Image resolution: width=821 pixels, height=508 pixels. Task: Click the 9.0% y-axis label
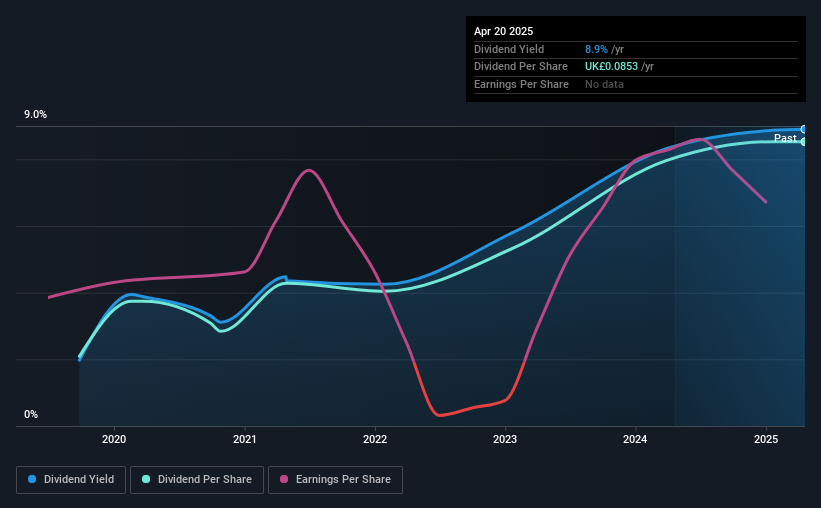coord(36,115)
